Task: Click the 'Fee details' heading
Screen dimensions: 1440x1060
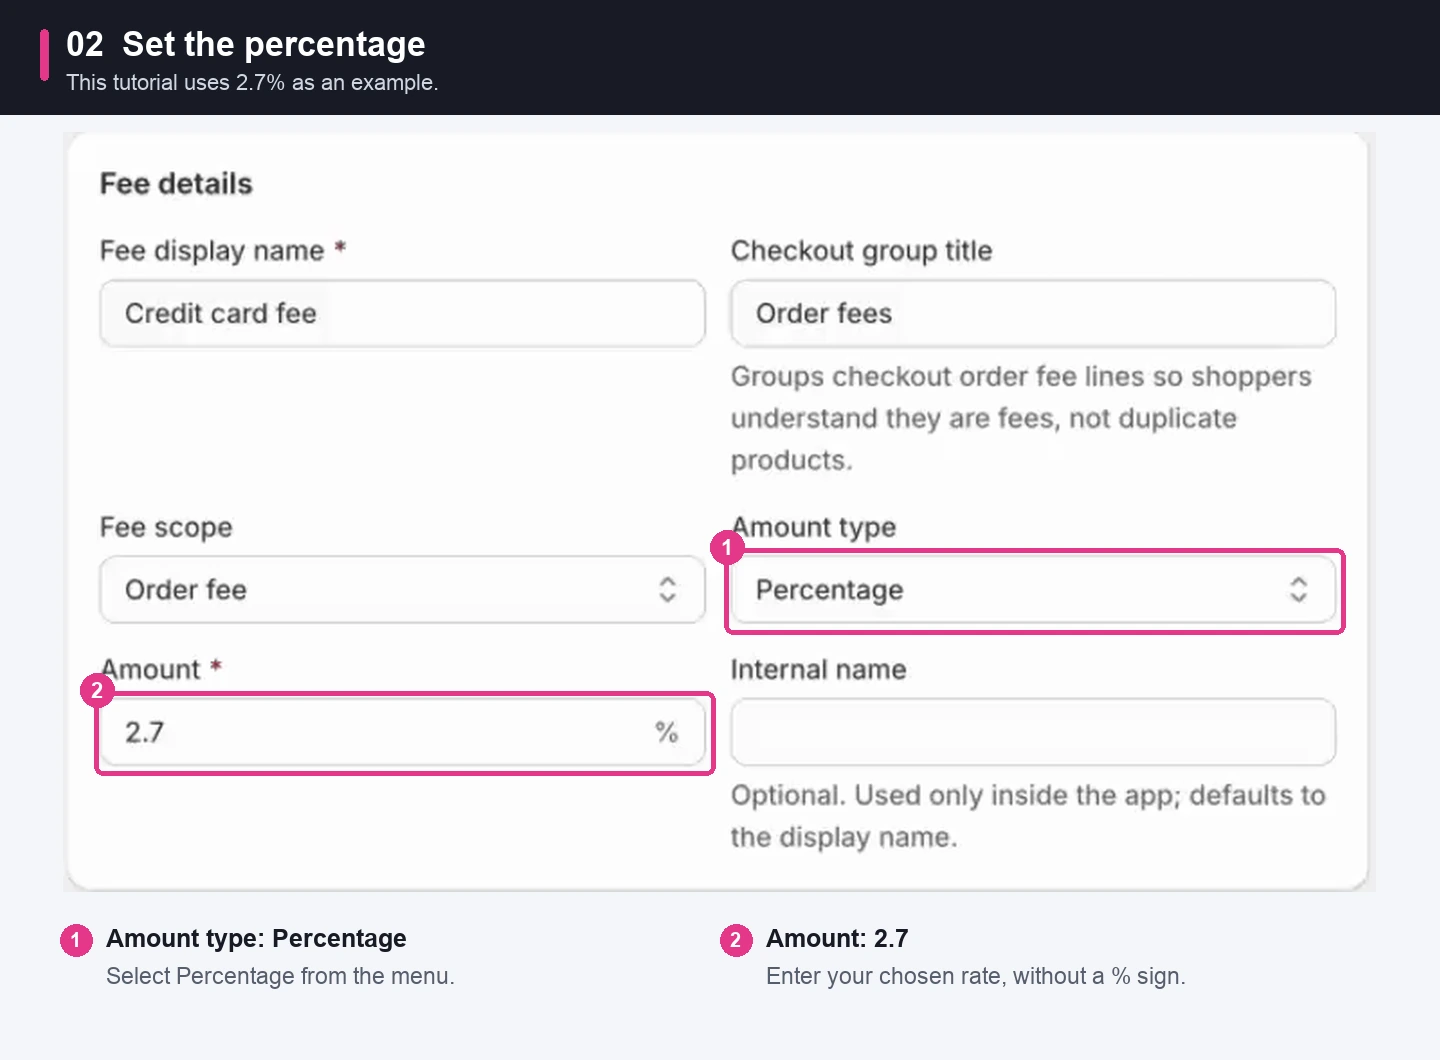Action: click(x=176, y=184)
